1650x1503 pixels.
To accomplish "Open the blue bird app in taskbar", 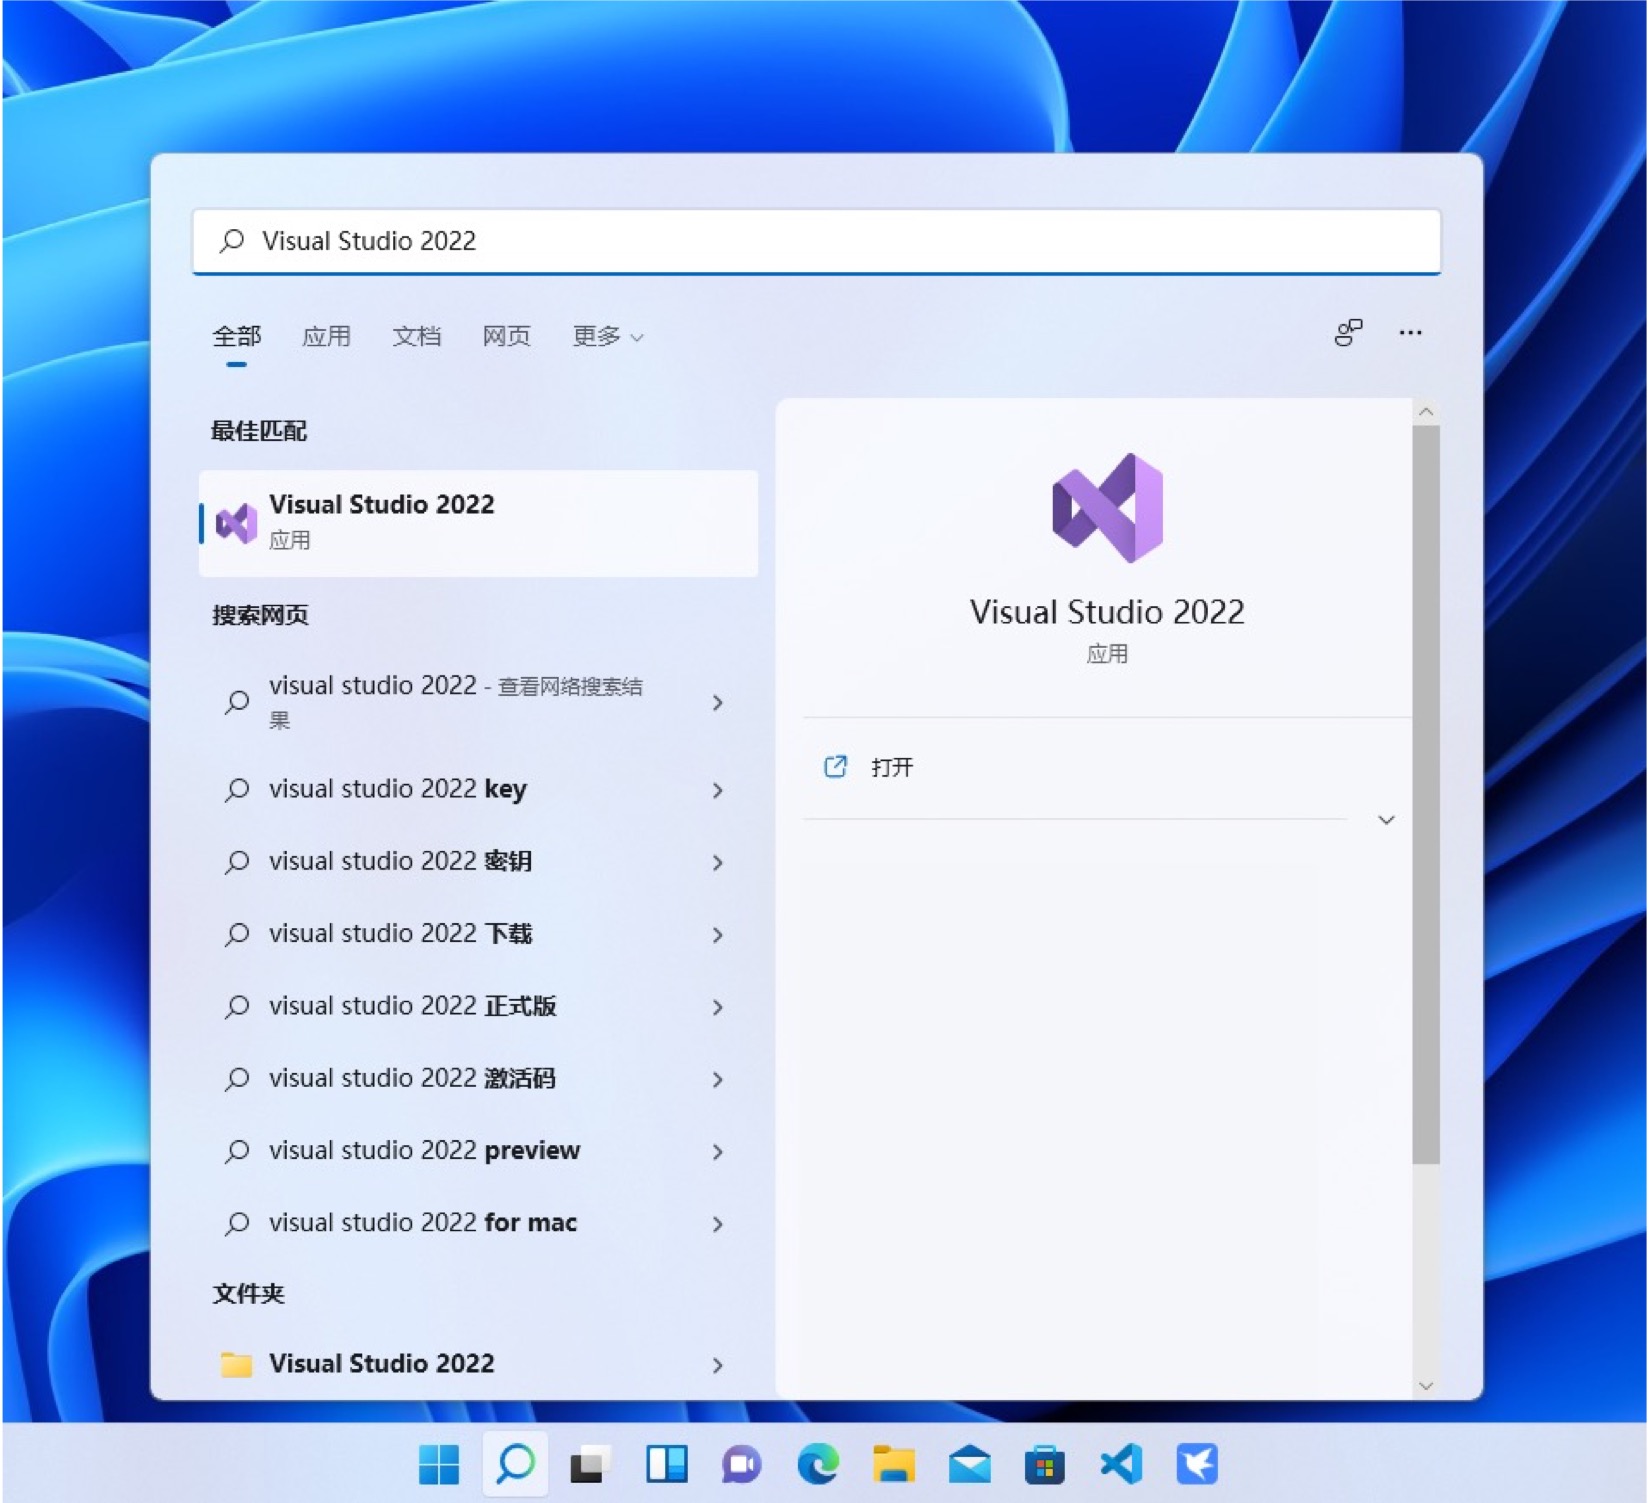I will (x=1197, y=1464).
